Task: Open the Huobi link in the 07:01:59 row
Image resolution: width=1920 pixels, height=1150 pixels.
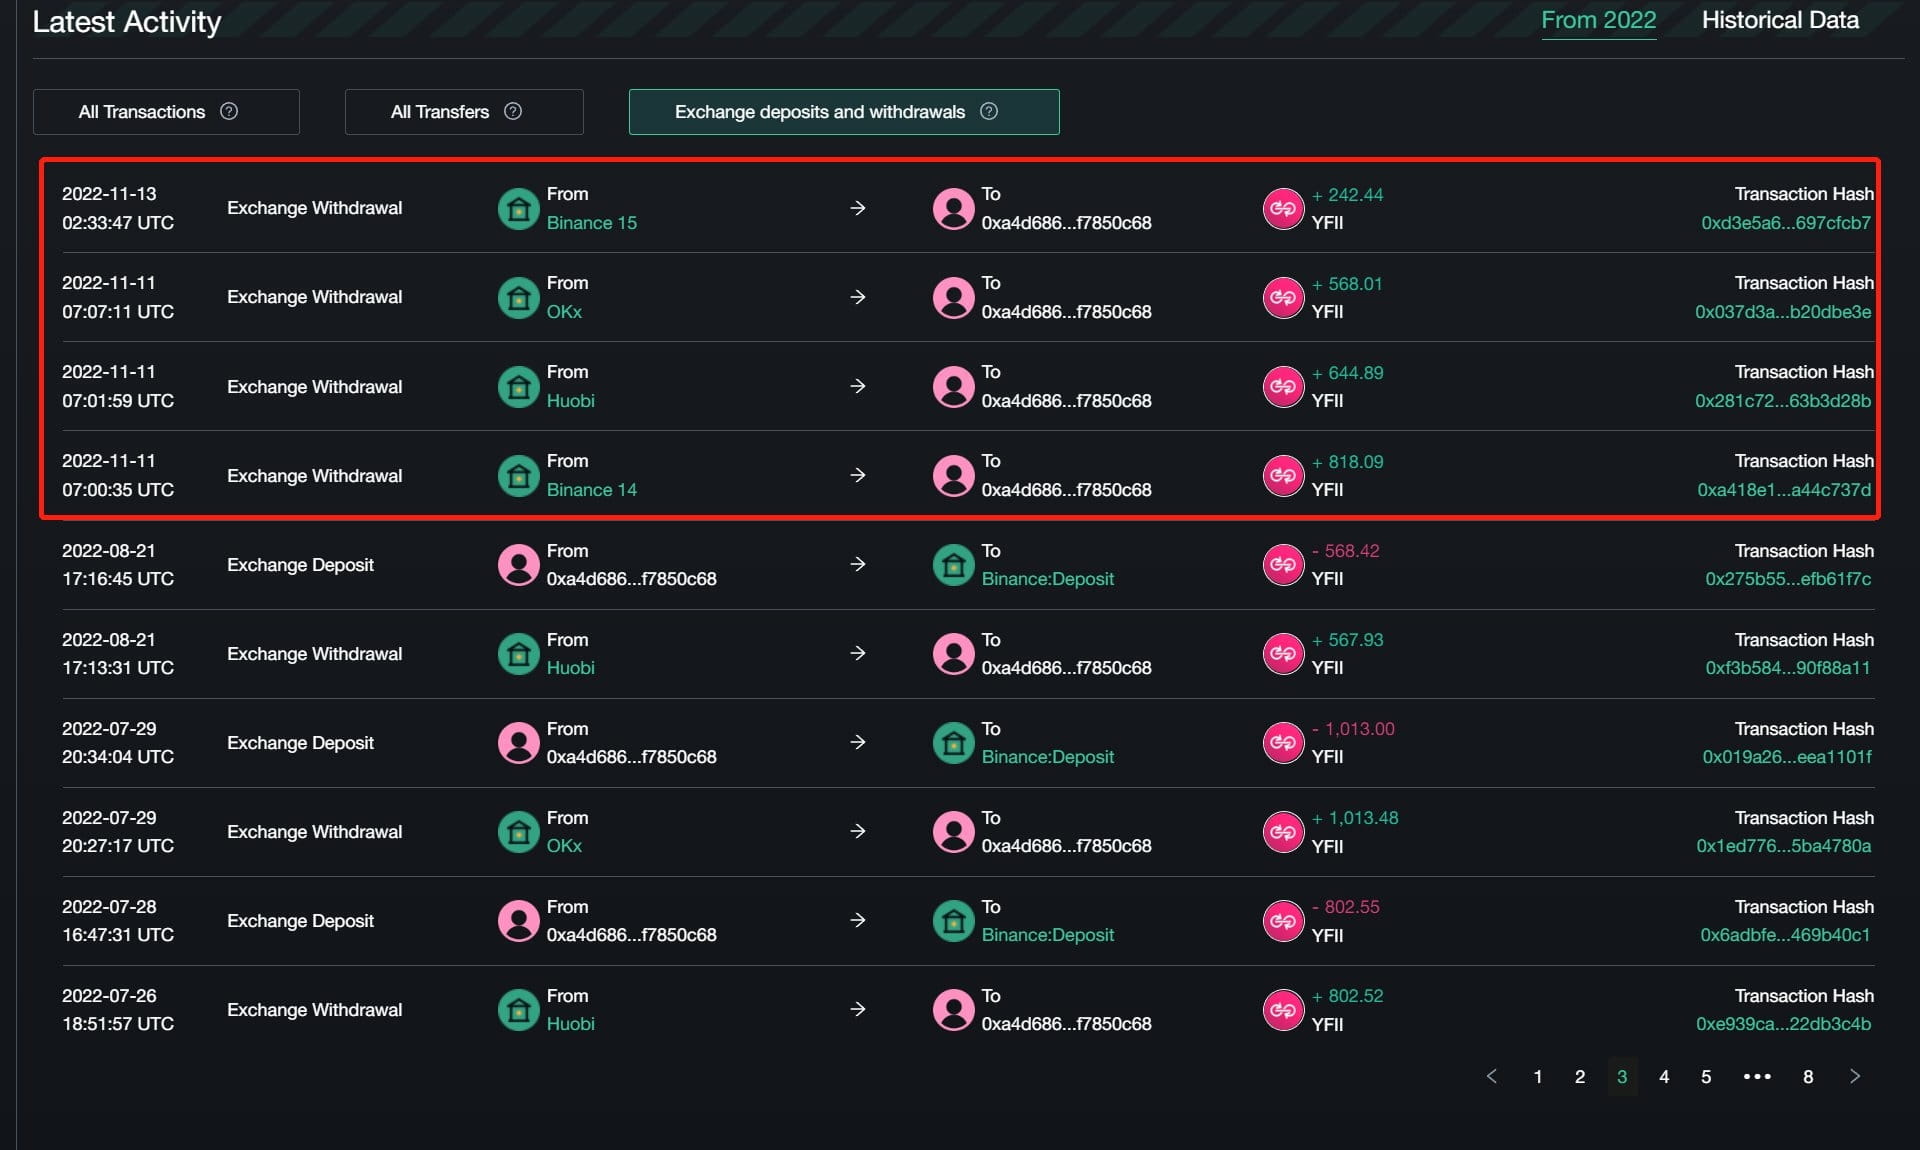Action: (x=570, y=401)
